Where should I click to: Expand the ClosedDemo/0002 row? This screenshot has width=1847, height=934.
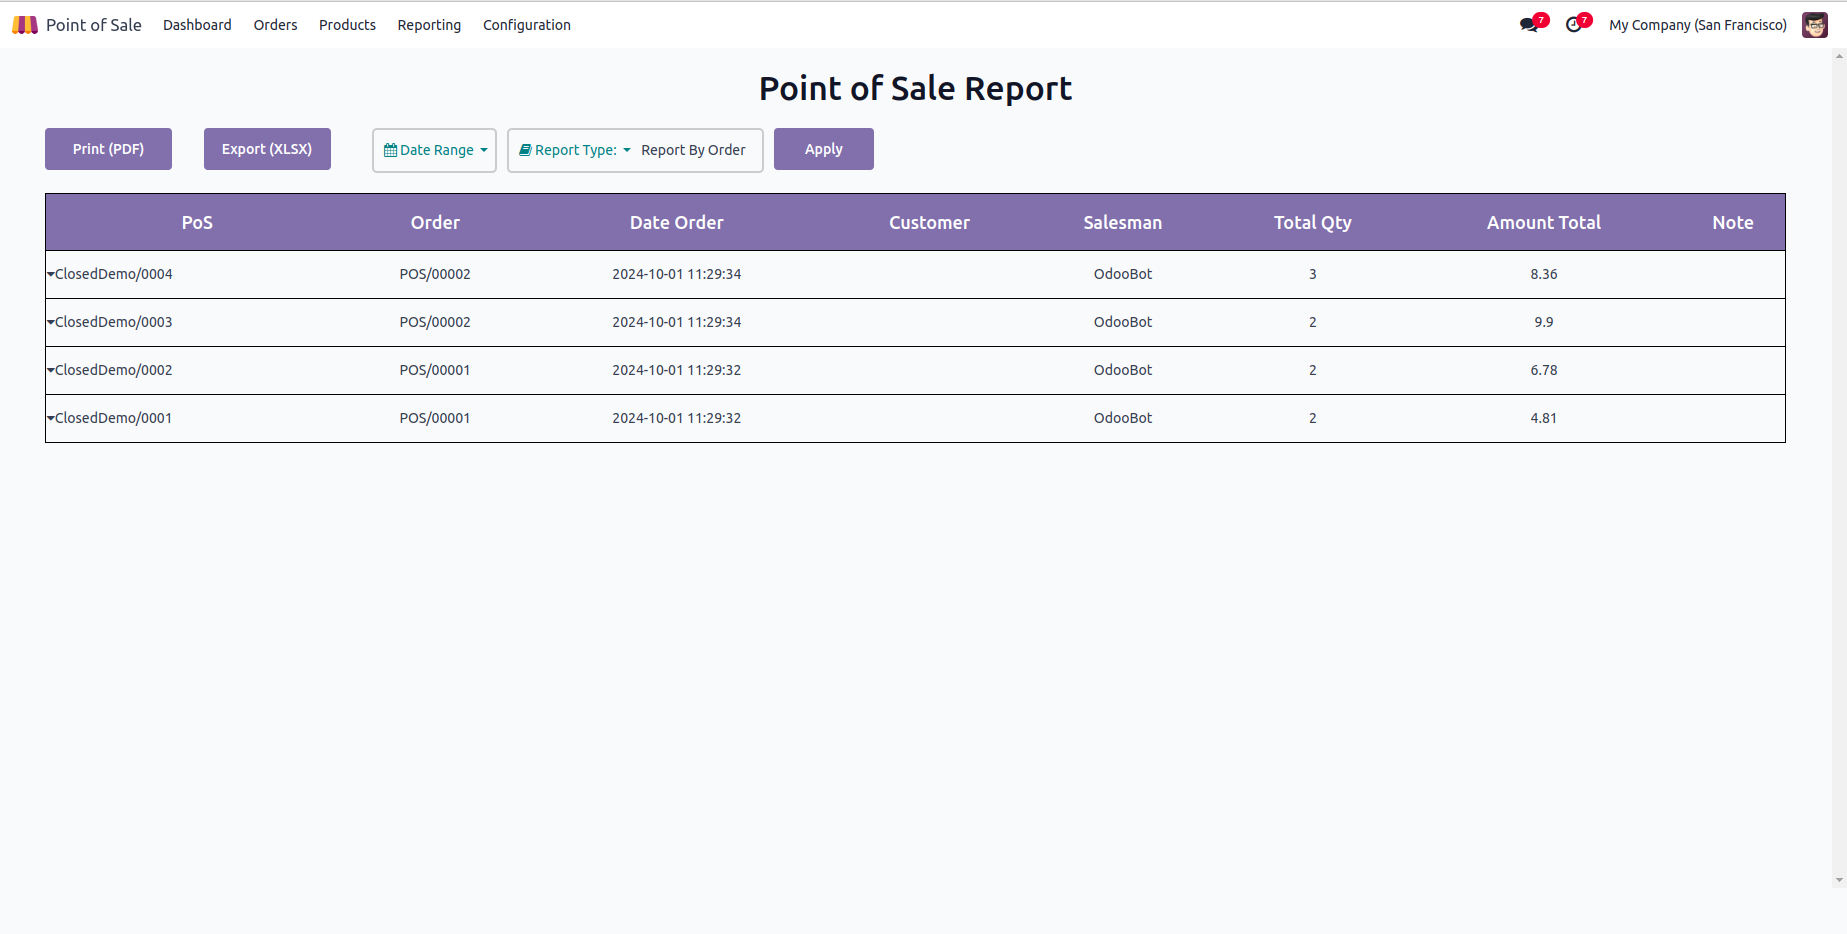[51, 370]
